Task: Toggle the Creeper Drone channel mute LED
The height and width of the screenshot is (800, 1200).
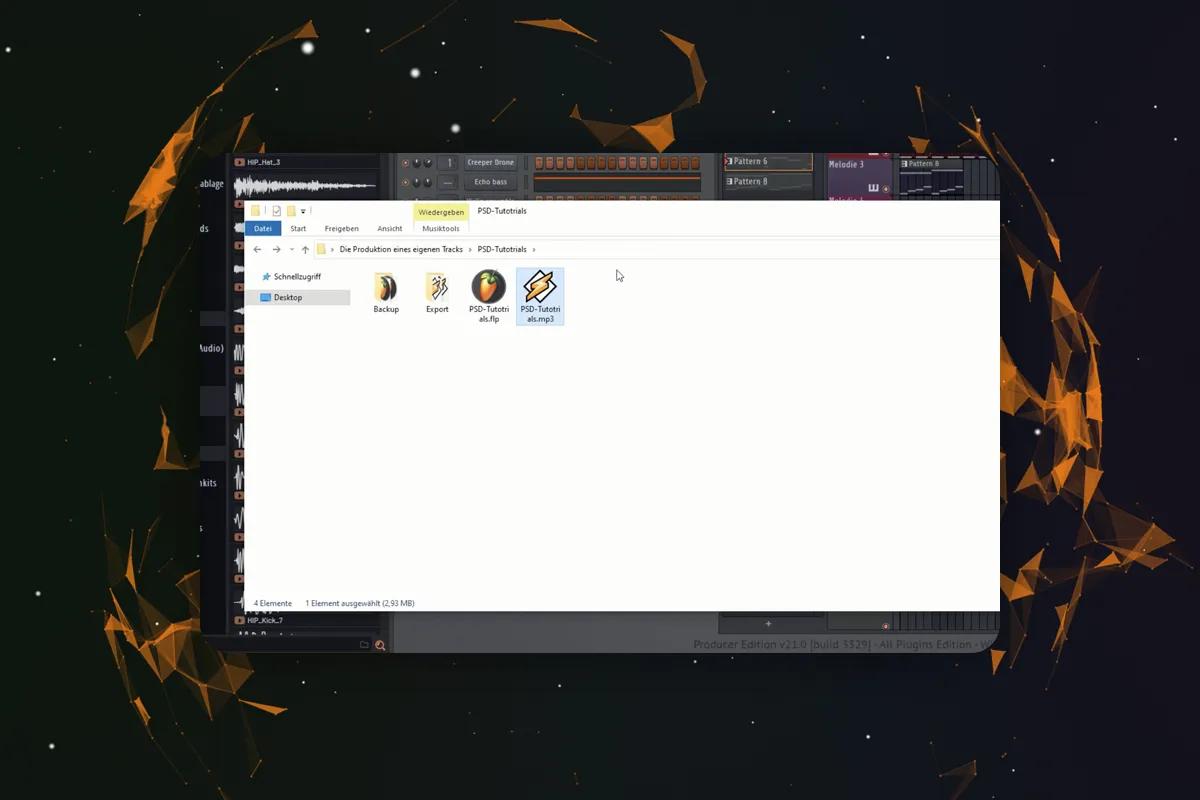Action: pos(406,163)
